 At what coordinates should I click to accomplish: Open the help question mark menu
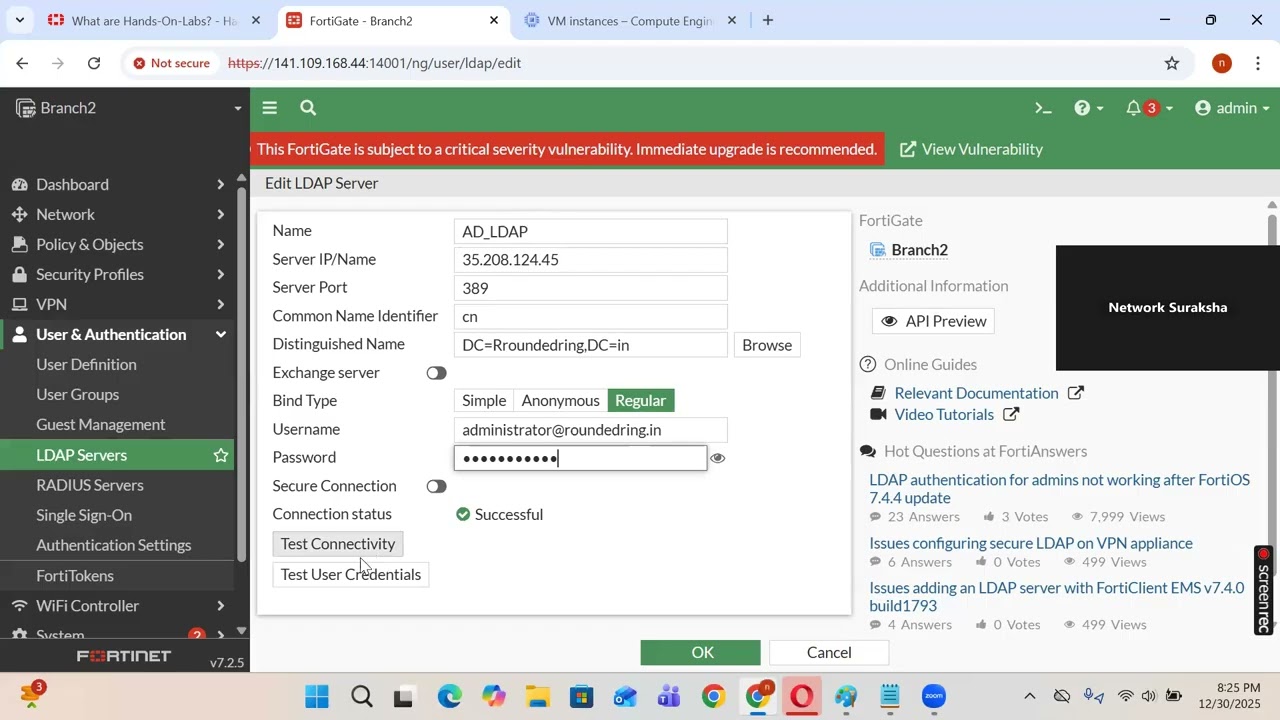pyautogui.click(x=1088, y=108)
